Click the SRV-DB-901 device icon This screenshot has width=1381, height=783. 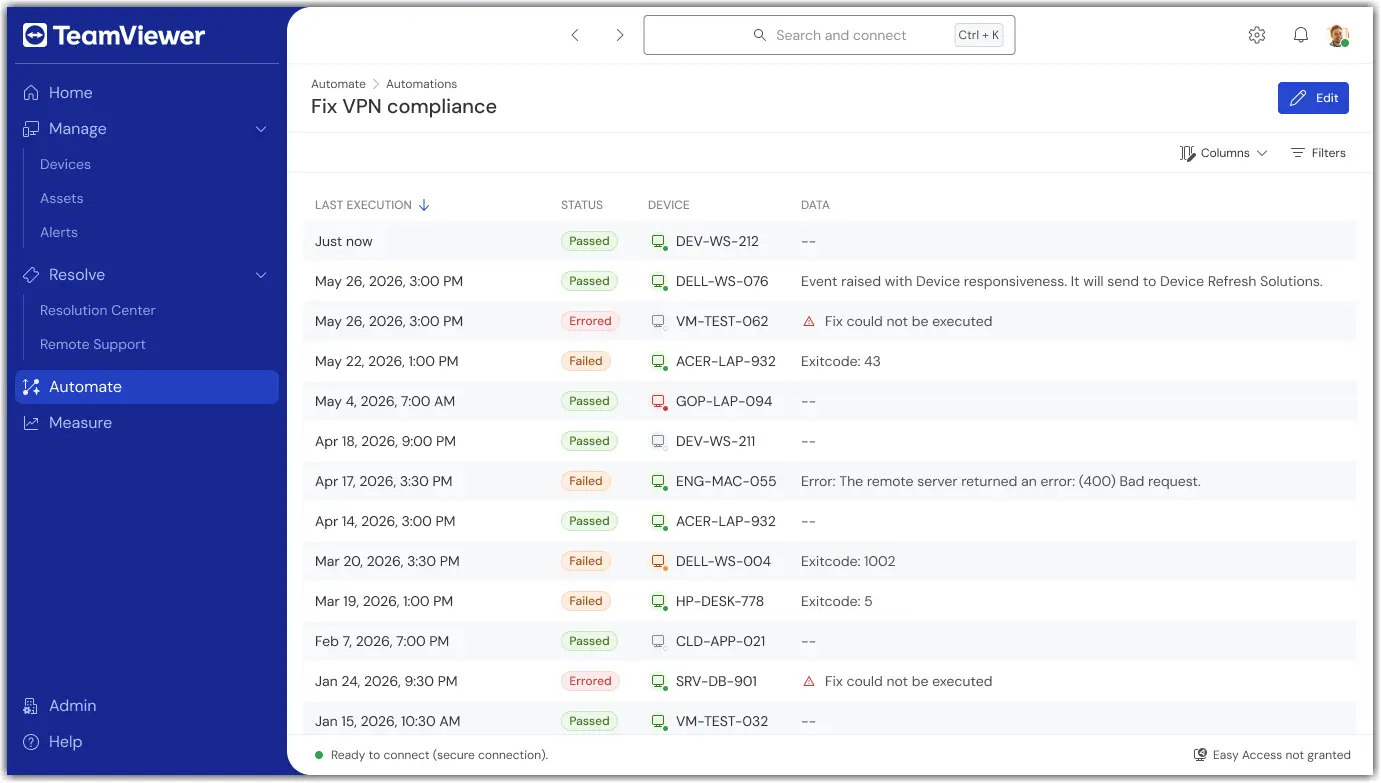tap(659, 681)
